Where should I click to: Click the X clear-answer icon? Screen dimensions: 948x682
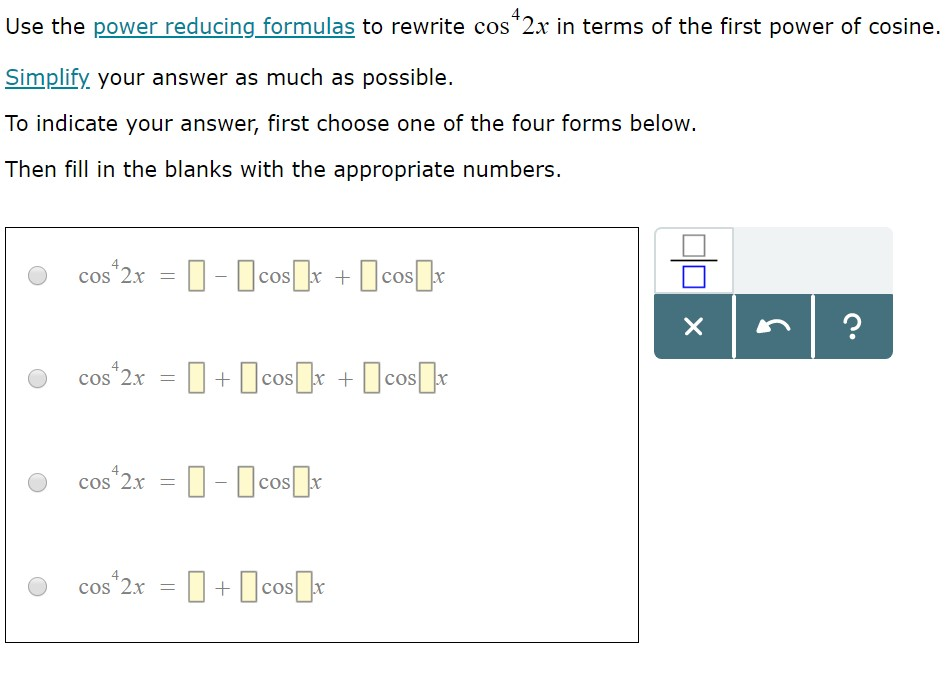coord(694,325)
